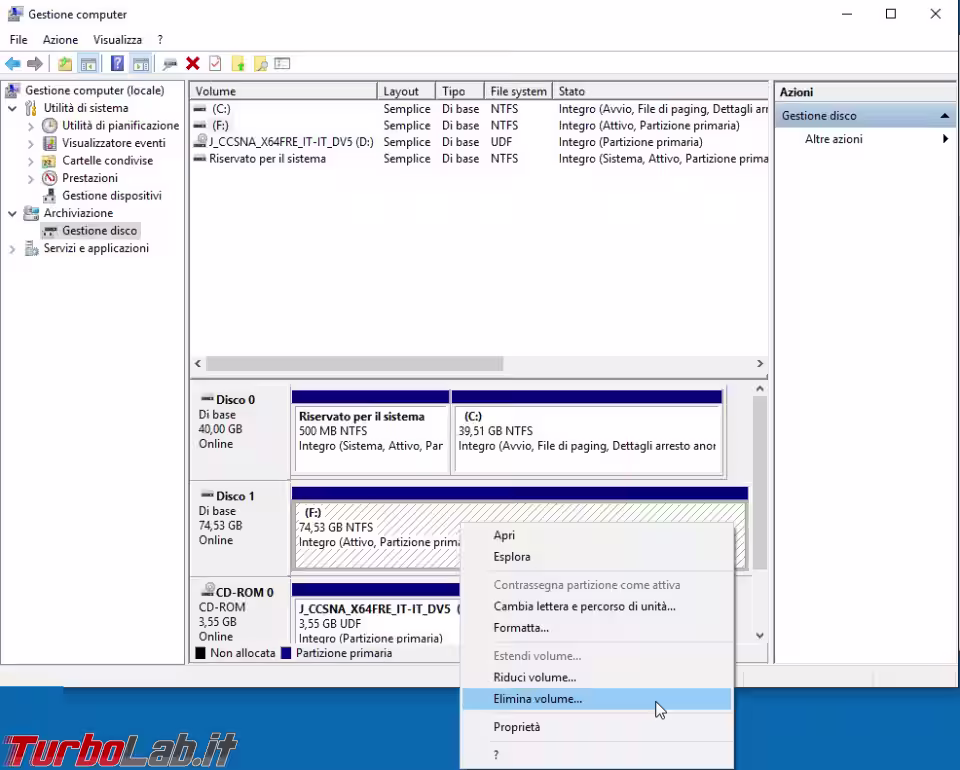The height and width of the screenshot is (770, 960).
Task: Click the Prestazioni tree icon
Action: 50,178
